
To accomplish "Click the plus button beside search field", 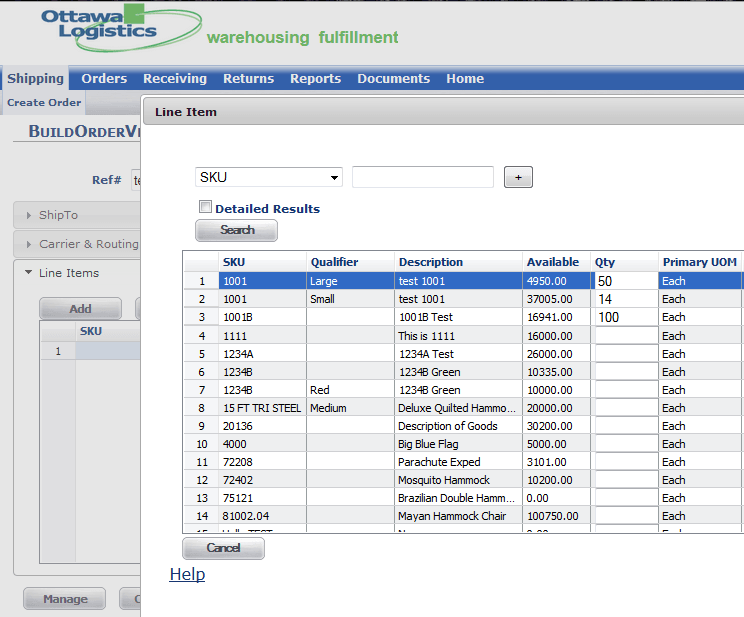I will [518, 177].
